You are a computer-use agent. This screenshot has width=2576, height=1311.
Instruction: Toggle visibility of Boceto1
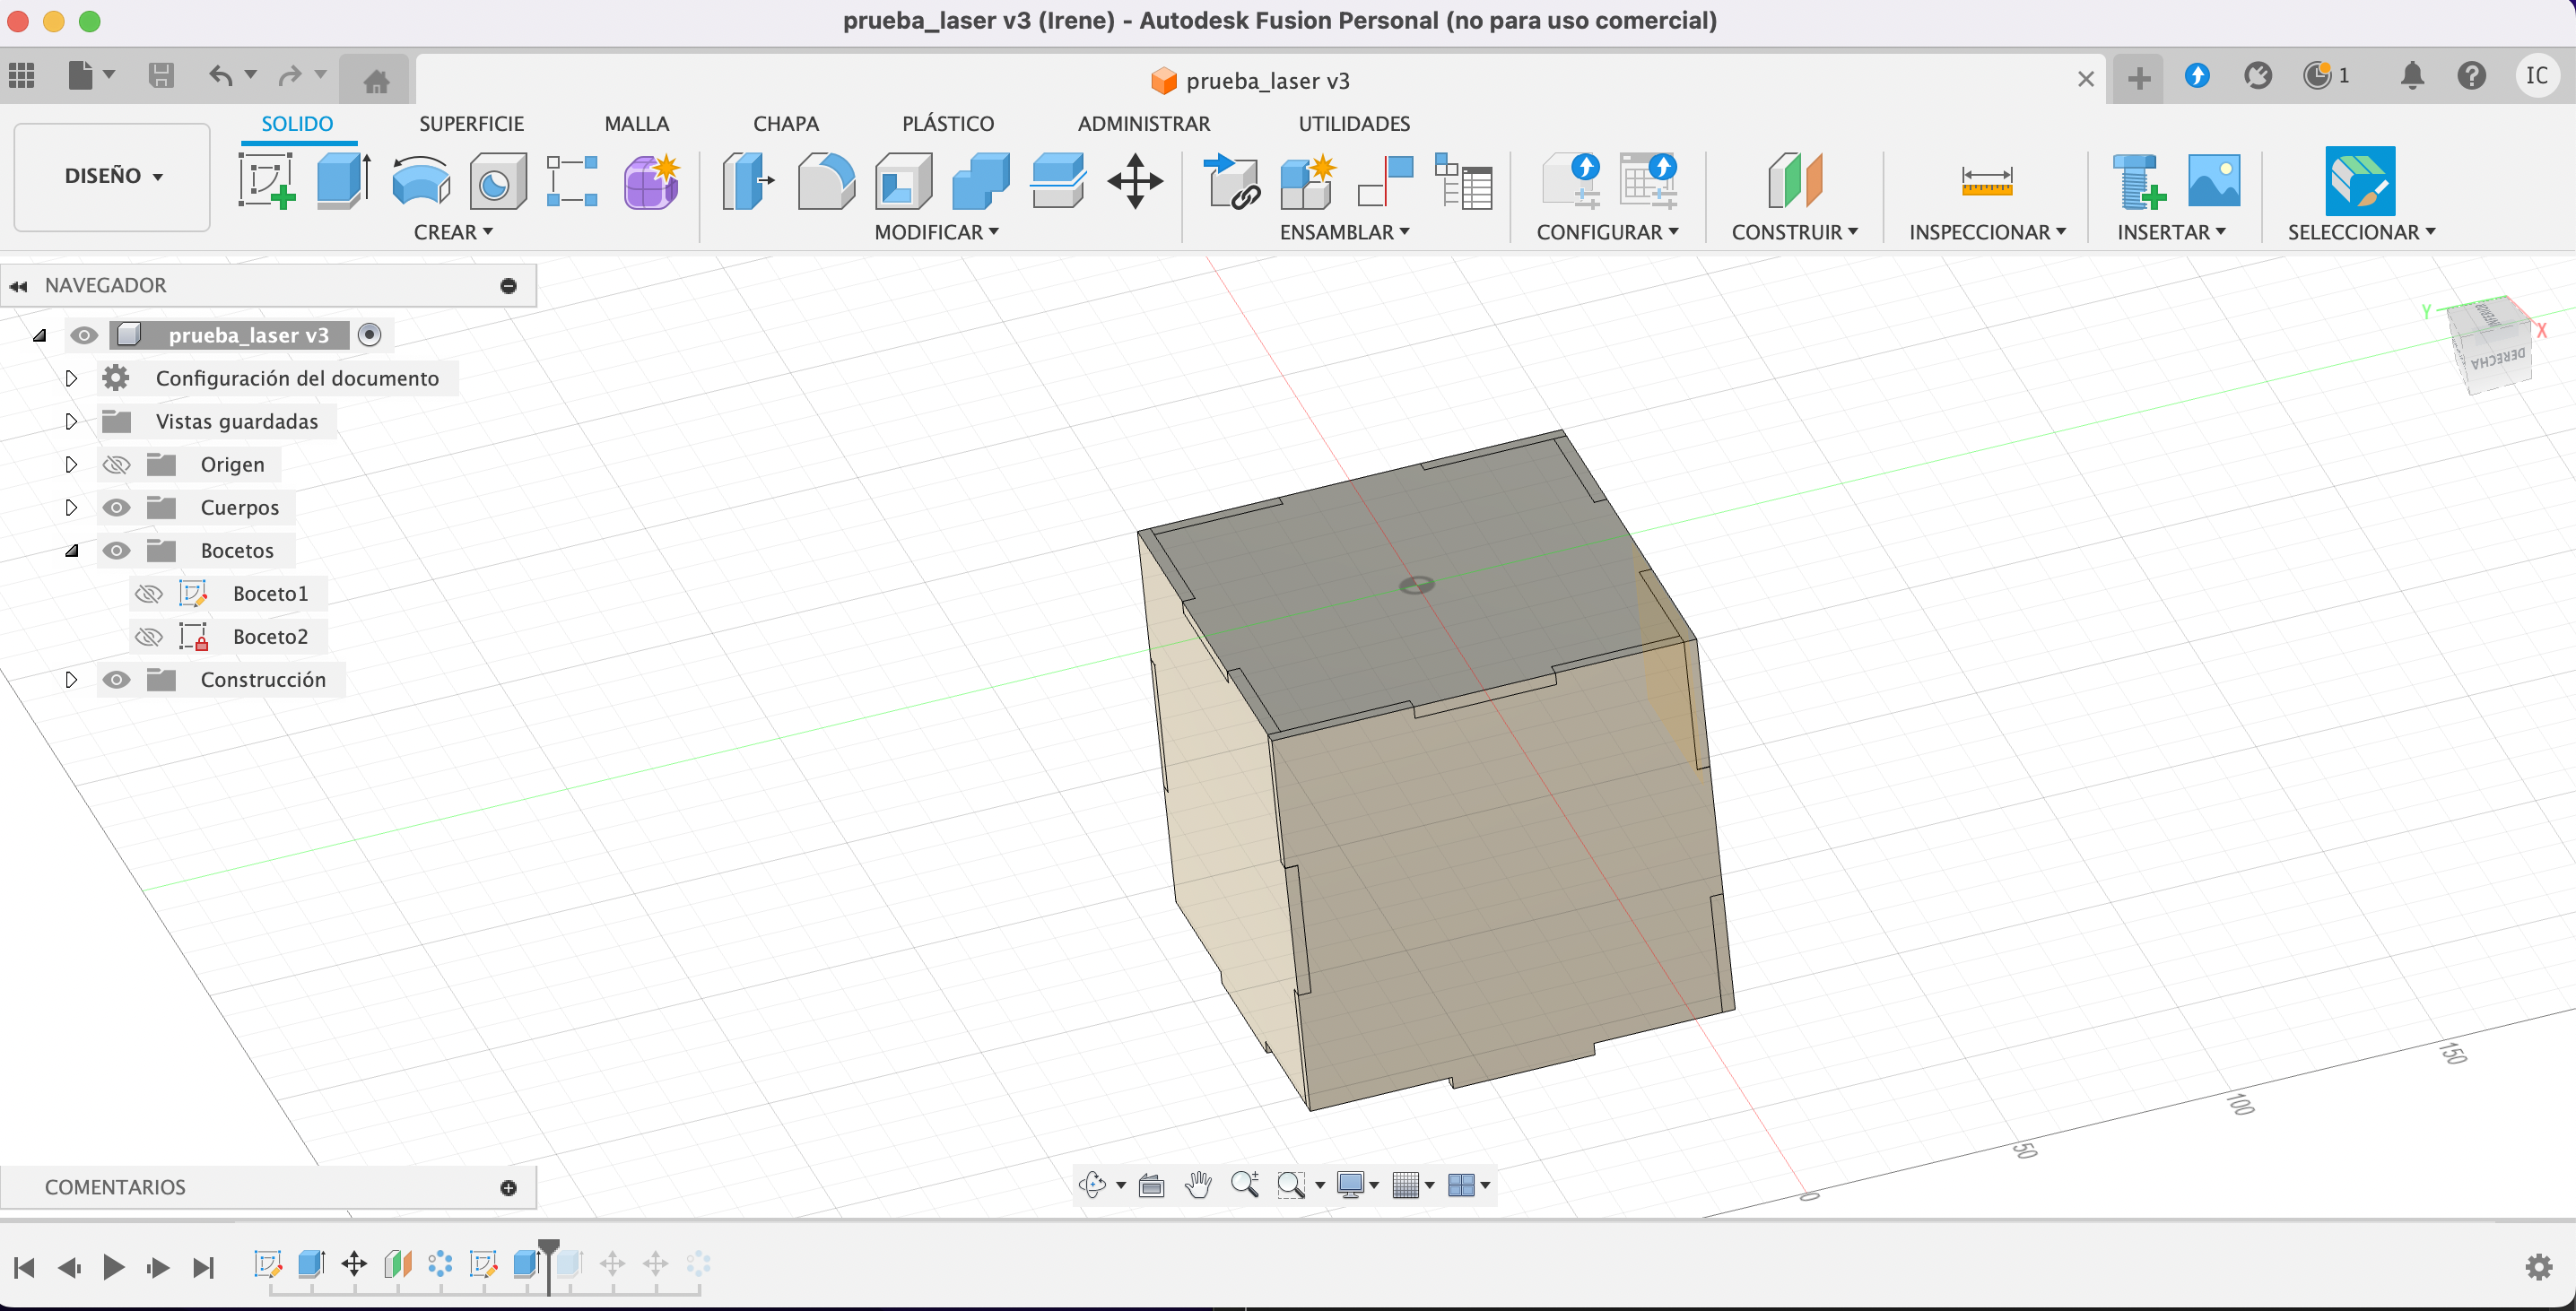pyautogui.click(x=149, y=594)
